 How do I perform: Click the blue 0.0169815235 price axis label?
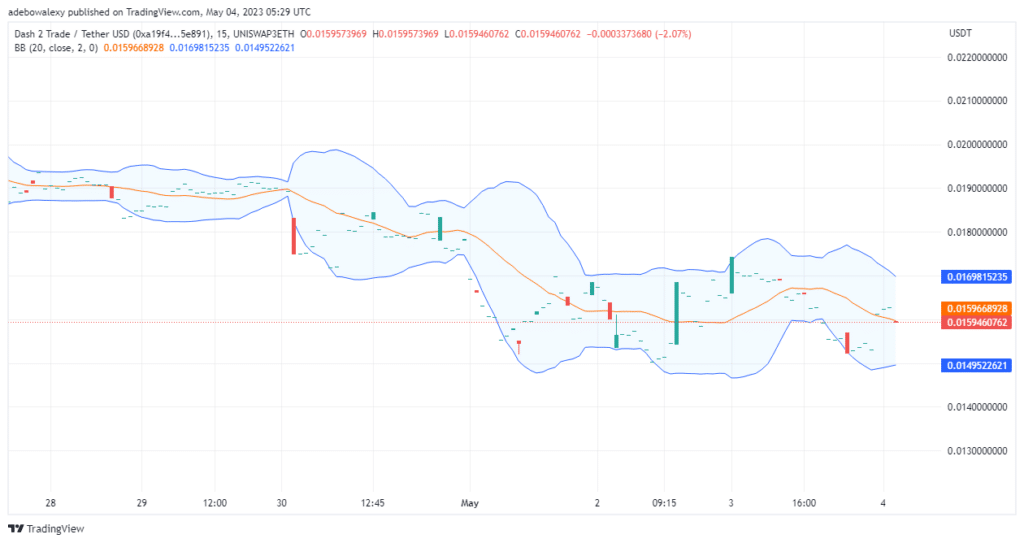click(x=977, y=277)
